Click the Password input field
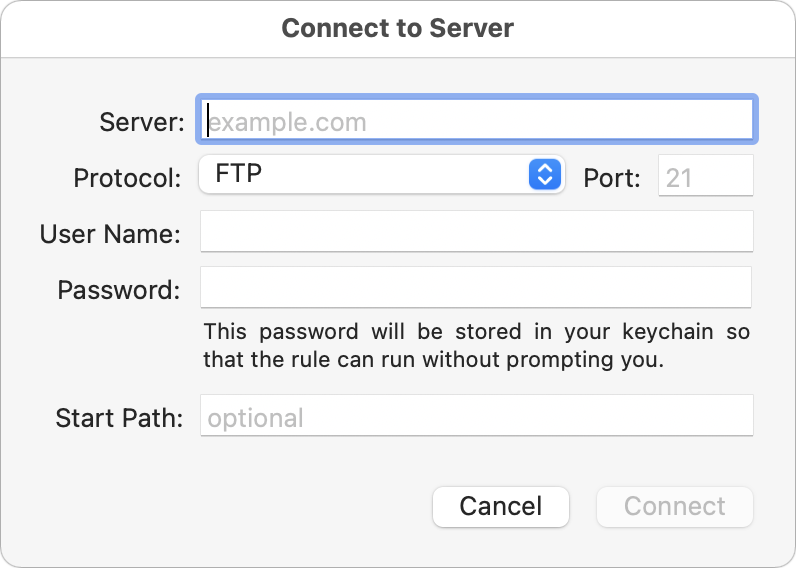This screenshot has width=796, height=568. [476, 287]
